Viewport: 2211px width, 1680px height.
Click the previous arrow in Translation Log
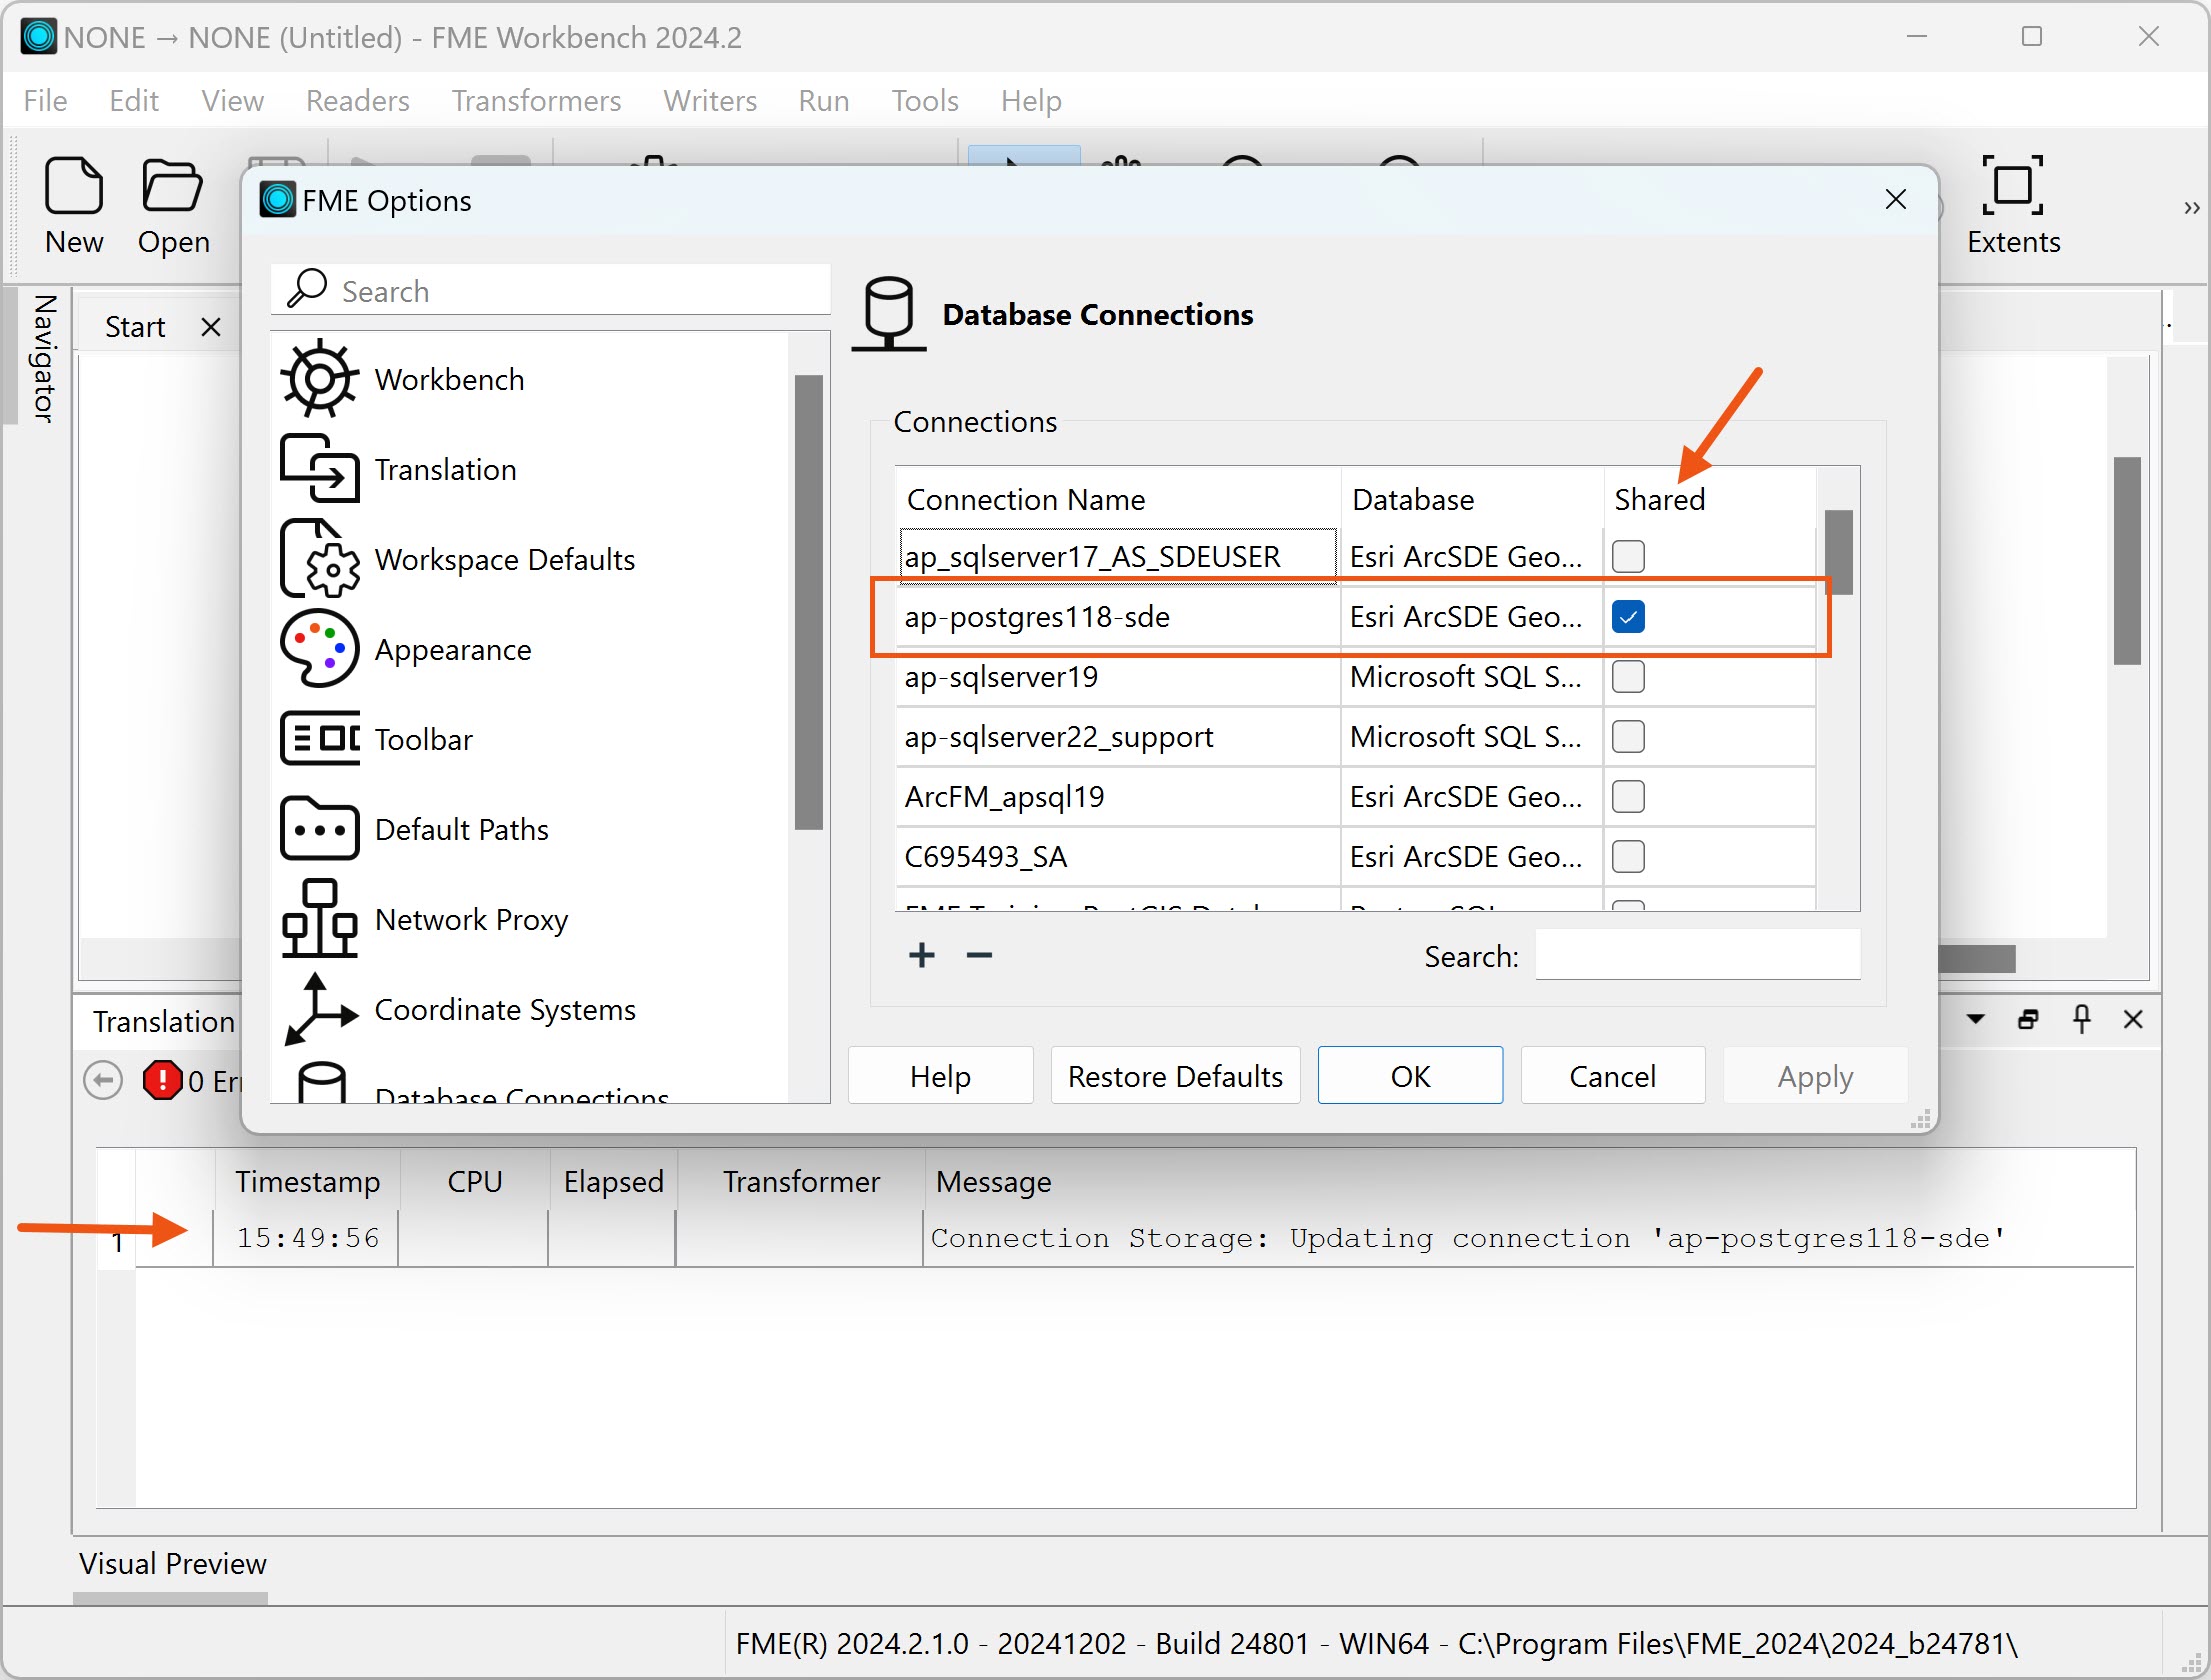103,1080
